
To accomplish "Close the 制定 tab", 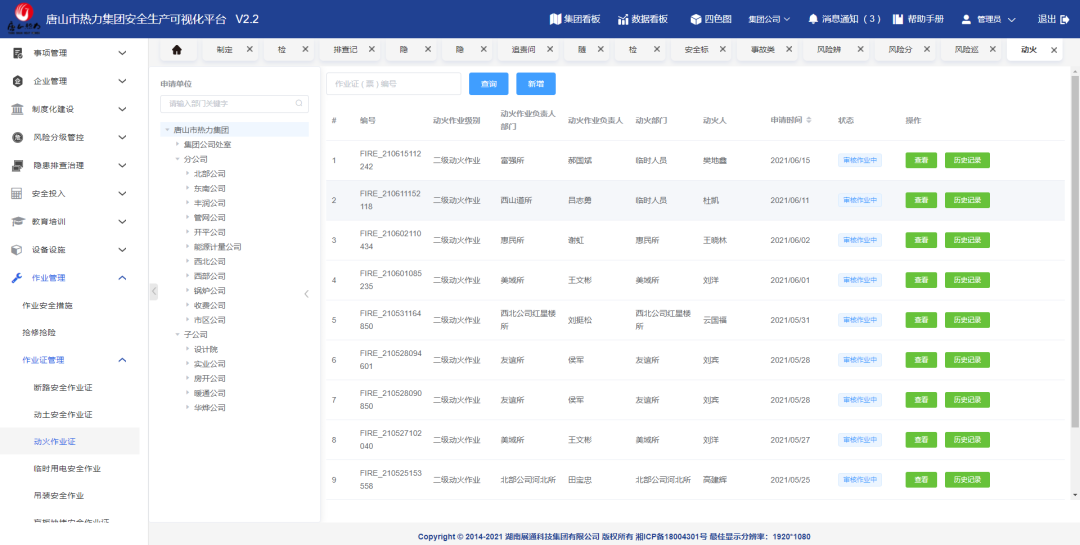I will 249,50.
